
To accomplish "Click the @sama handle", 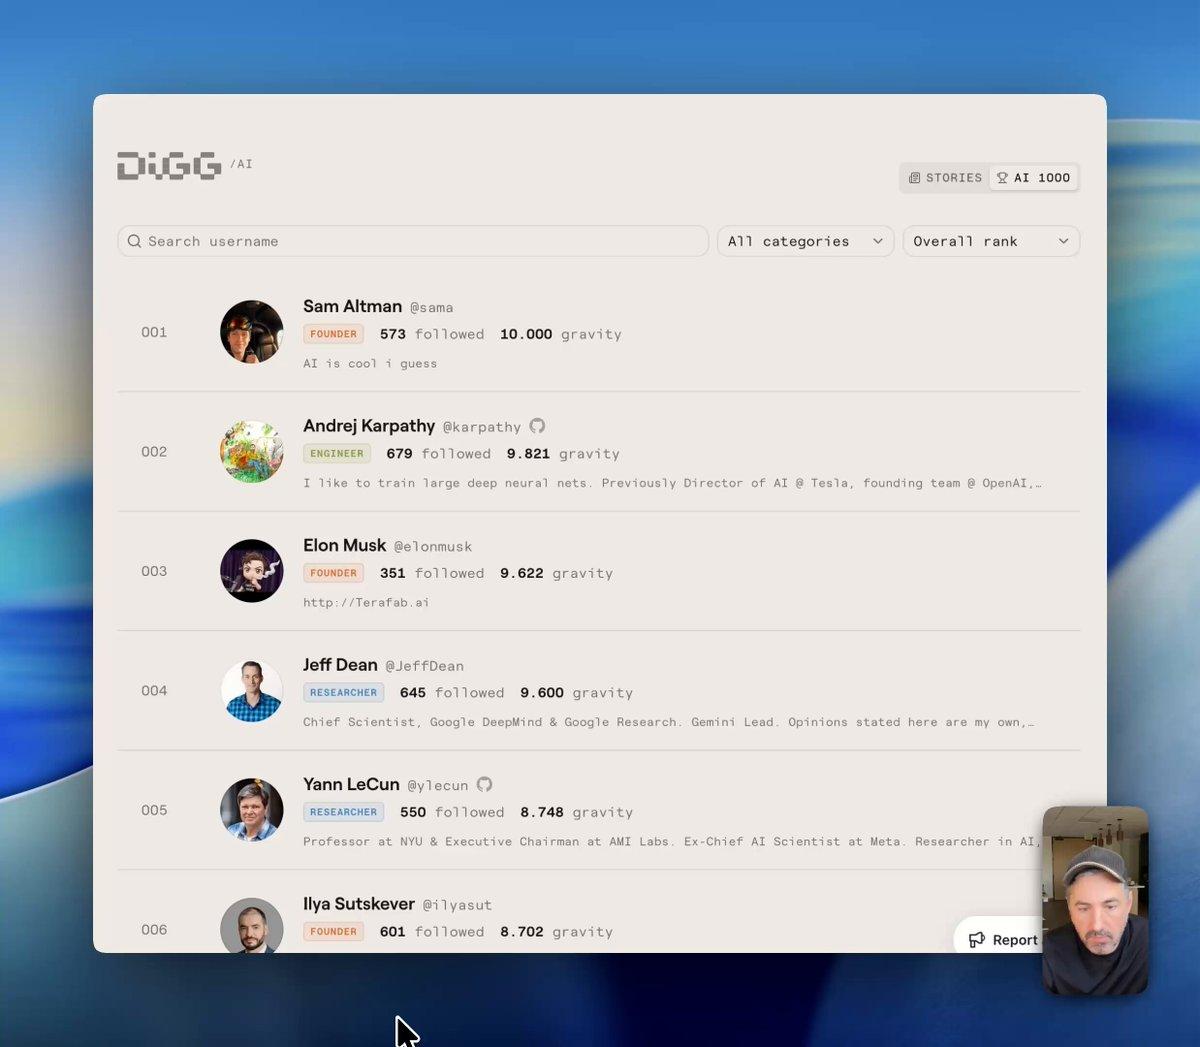I will (431, 308).
